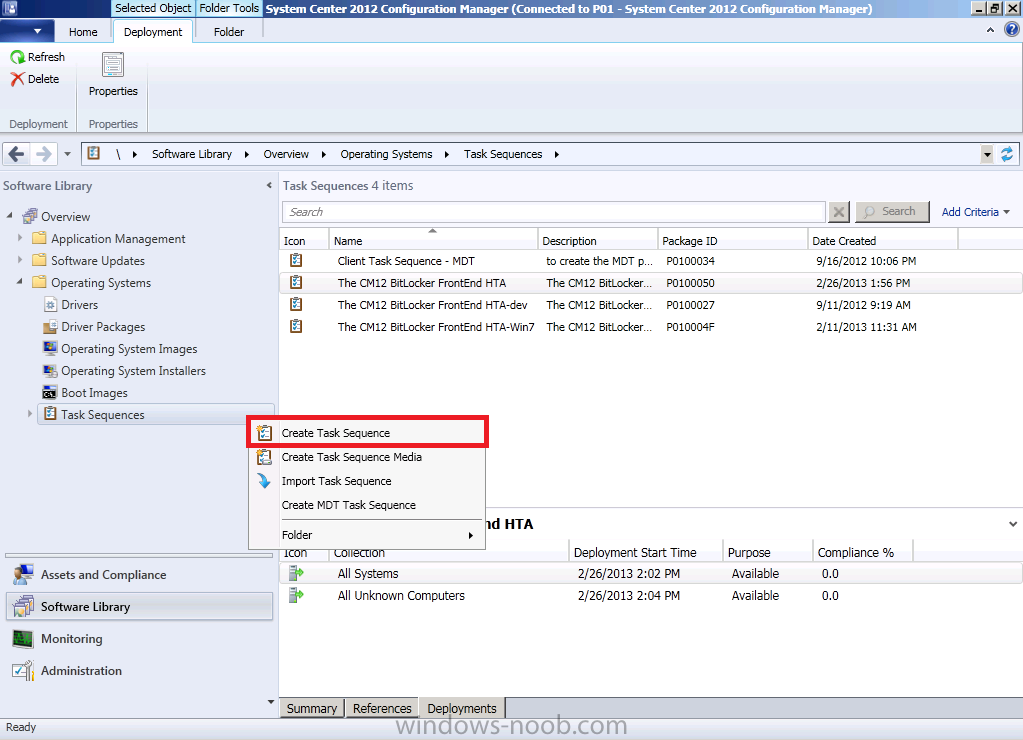The height and width of the screenshot is (740, 1023).
Task: Click Operating Systems in the breadcrumb
Action: pos(386,154)
